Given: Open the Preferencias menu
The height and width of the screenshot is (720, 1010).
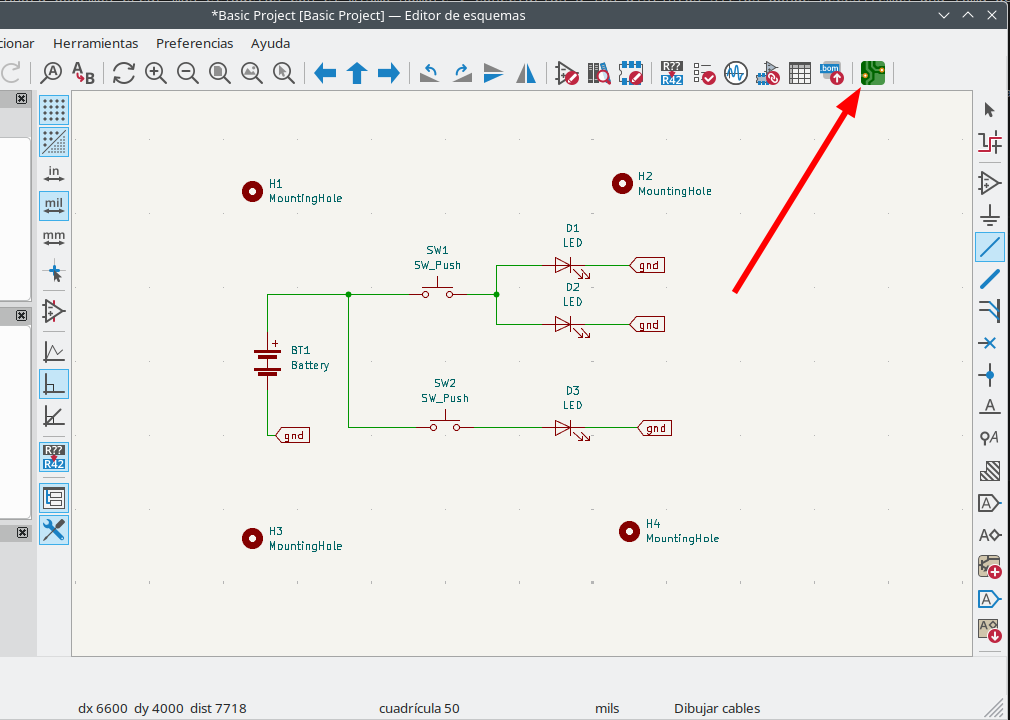Looking at the screenshot, I should [x=194, y=43].
